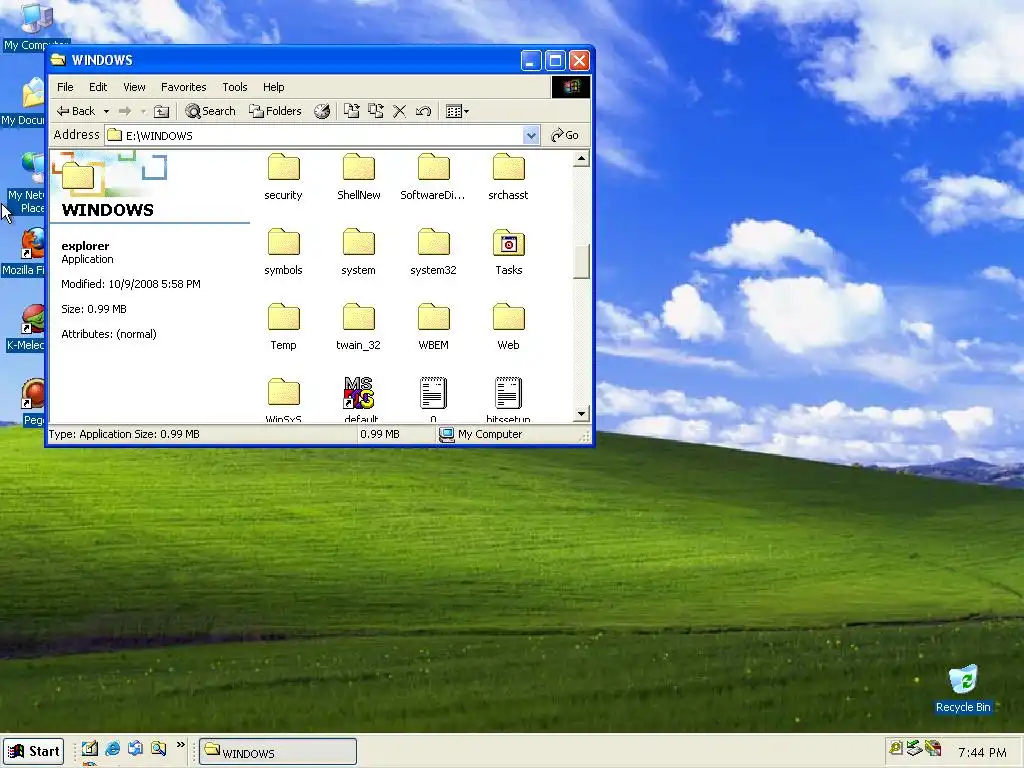Expand hidden Quick Launch items chevron
1024x768 pixels.
tap(181, 745)
